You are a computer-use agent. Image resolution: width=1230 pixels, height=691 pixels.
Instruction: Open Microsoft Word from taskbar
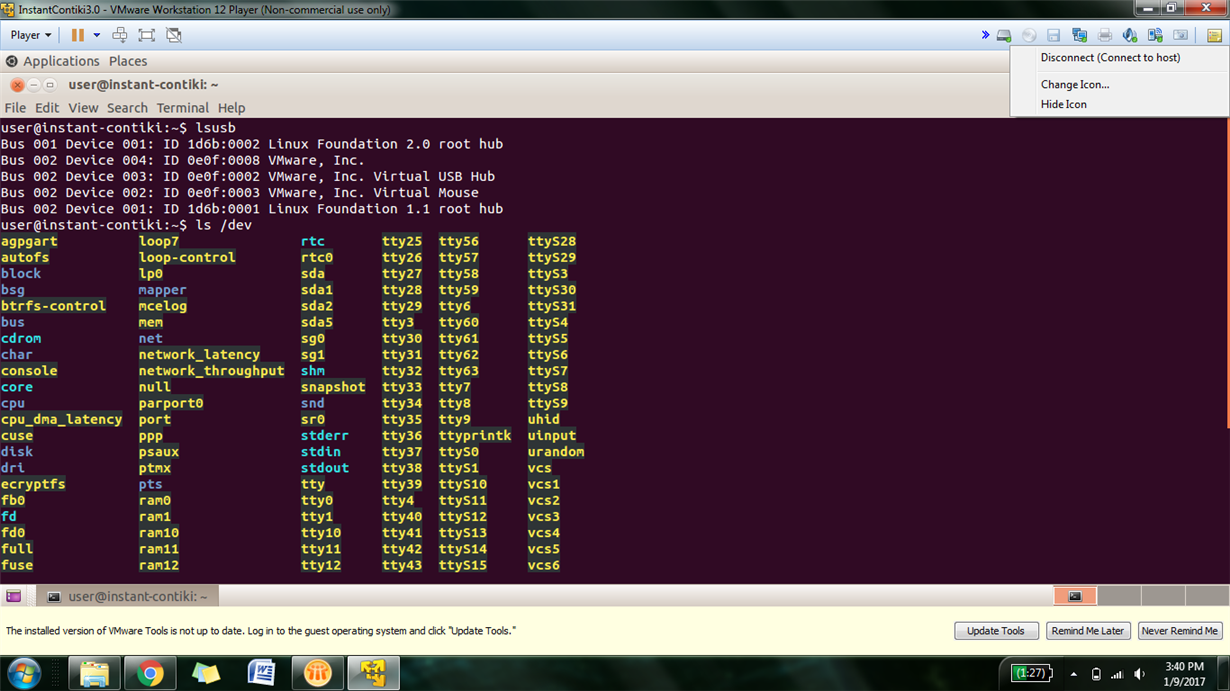[262, 673]
